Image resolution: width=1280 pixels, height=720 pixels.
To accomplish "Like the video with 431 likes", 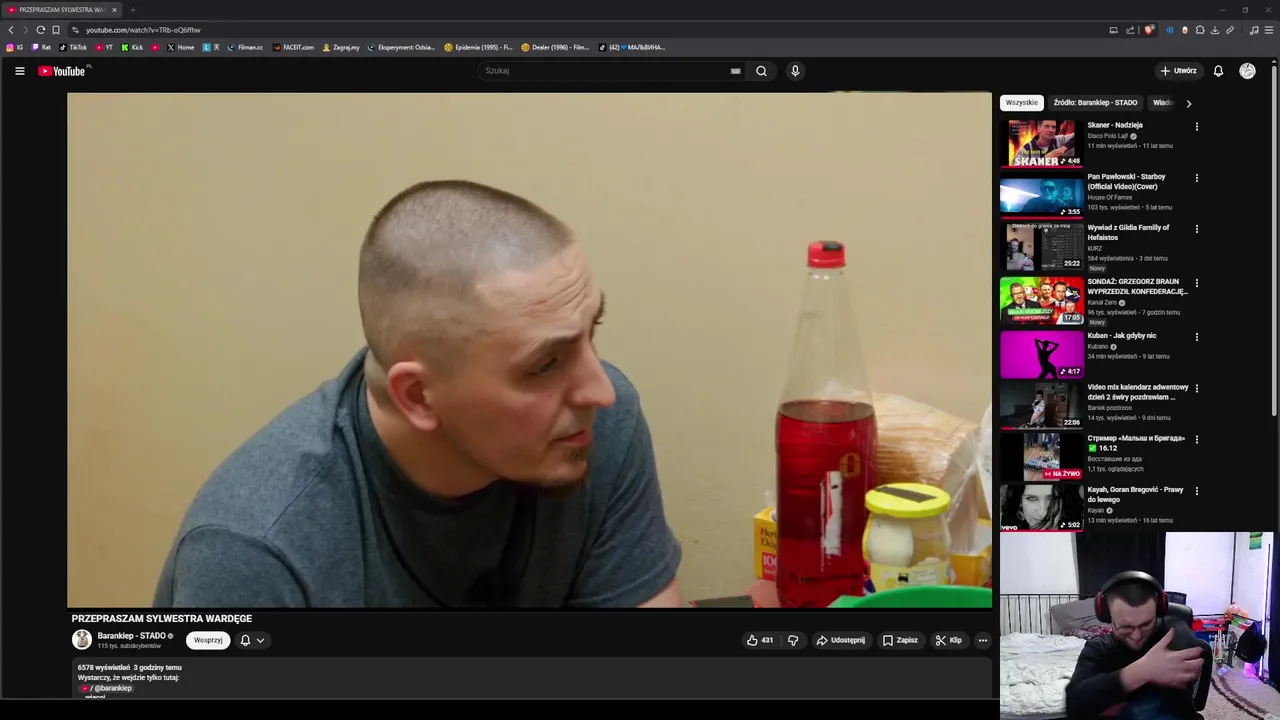I will (760, 640).
